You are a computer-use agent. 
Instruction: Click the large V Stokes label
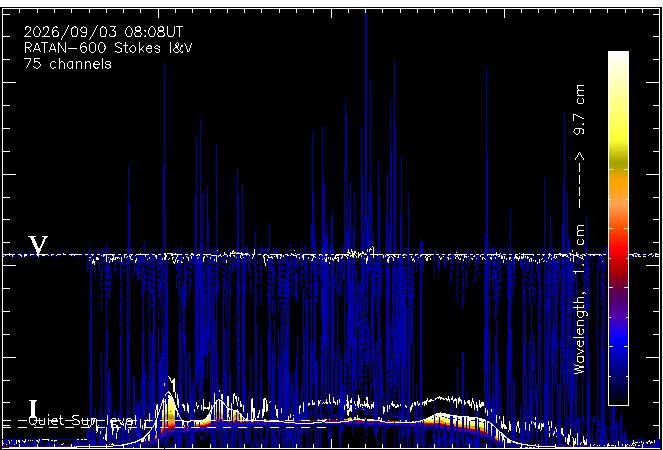tap(38, 245)
